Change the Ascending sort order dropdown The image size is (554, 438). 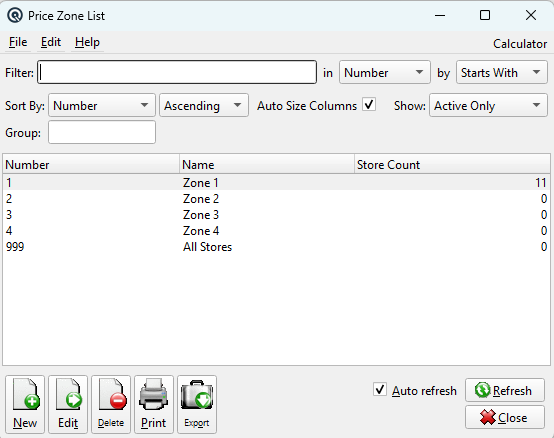click(x=204, y=105)
